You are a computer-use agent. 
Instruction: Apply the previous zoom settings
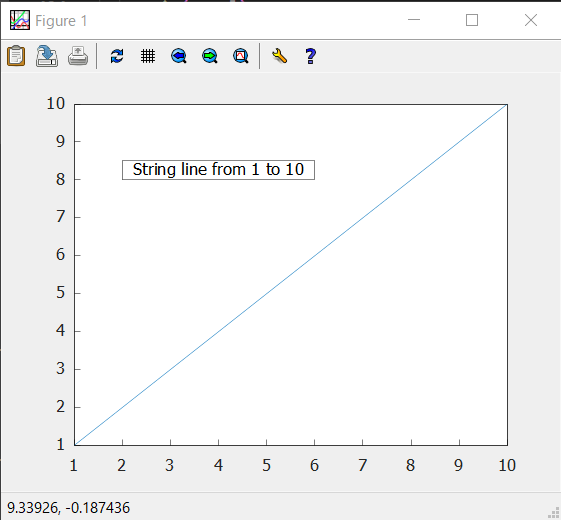179,56
